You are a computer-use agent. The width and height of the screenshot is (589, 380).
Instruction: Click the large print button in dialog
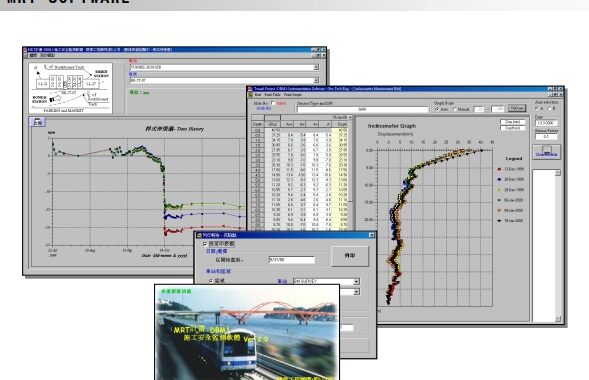pyautogui.click(x=350, y=256)
